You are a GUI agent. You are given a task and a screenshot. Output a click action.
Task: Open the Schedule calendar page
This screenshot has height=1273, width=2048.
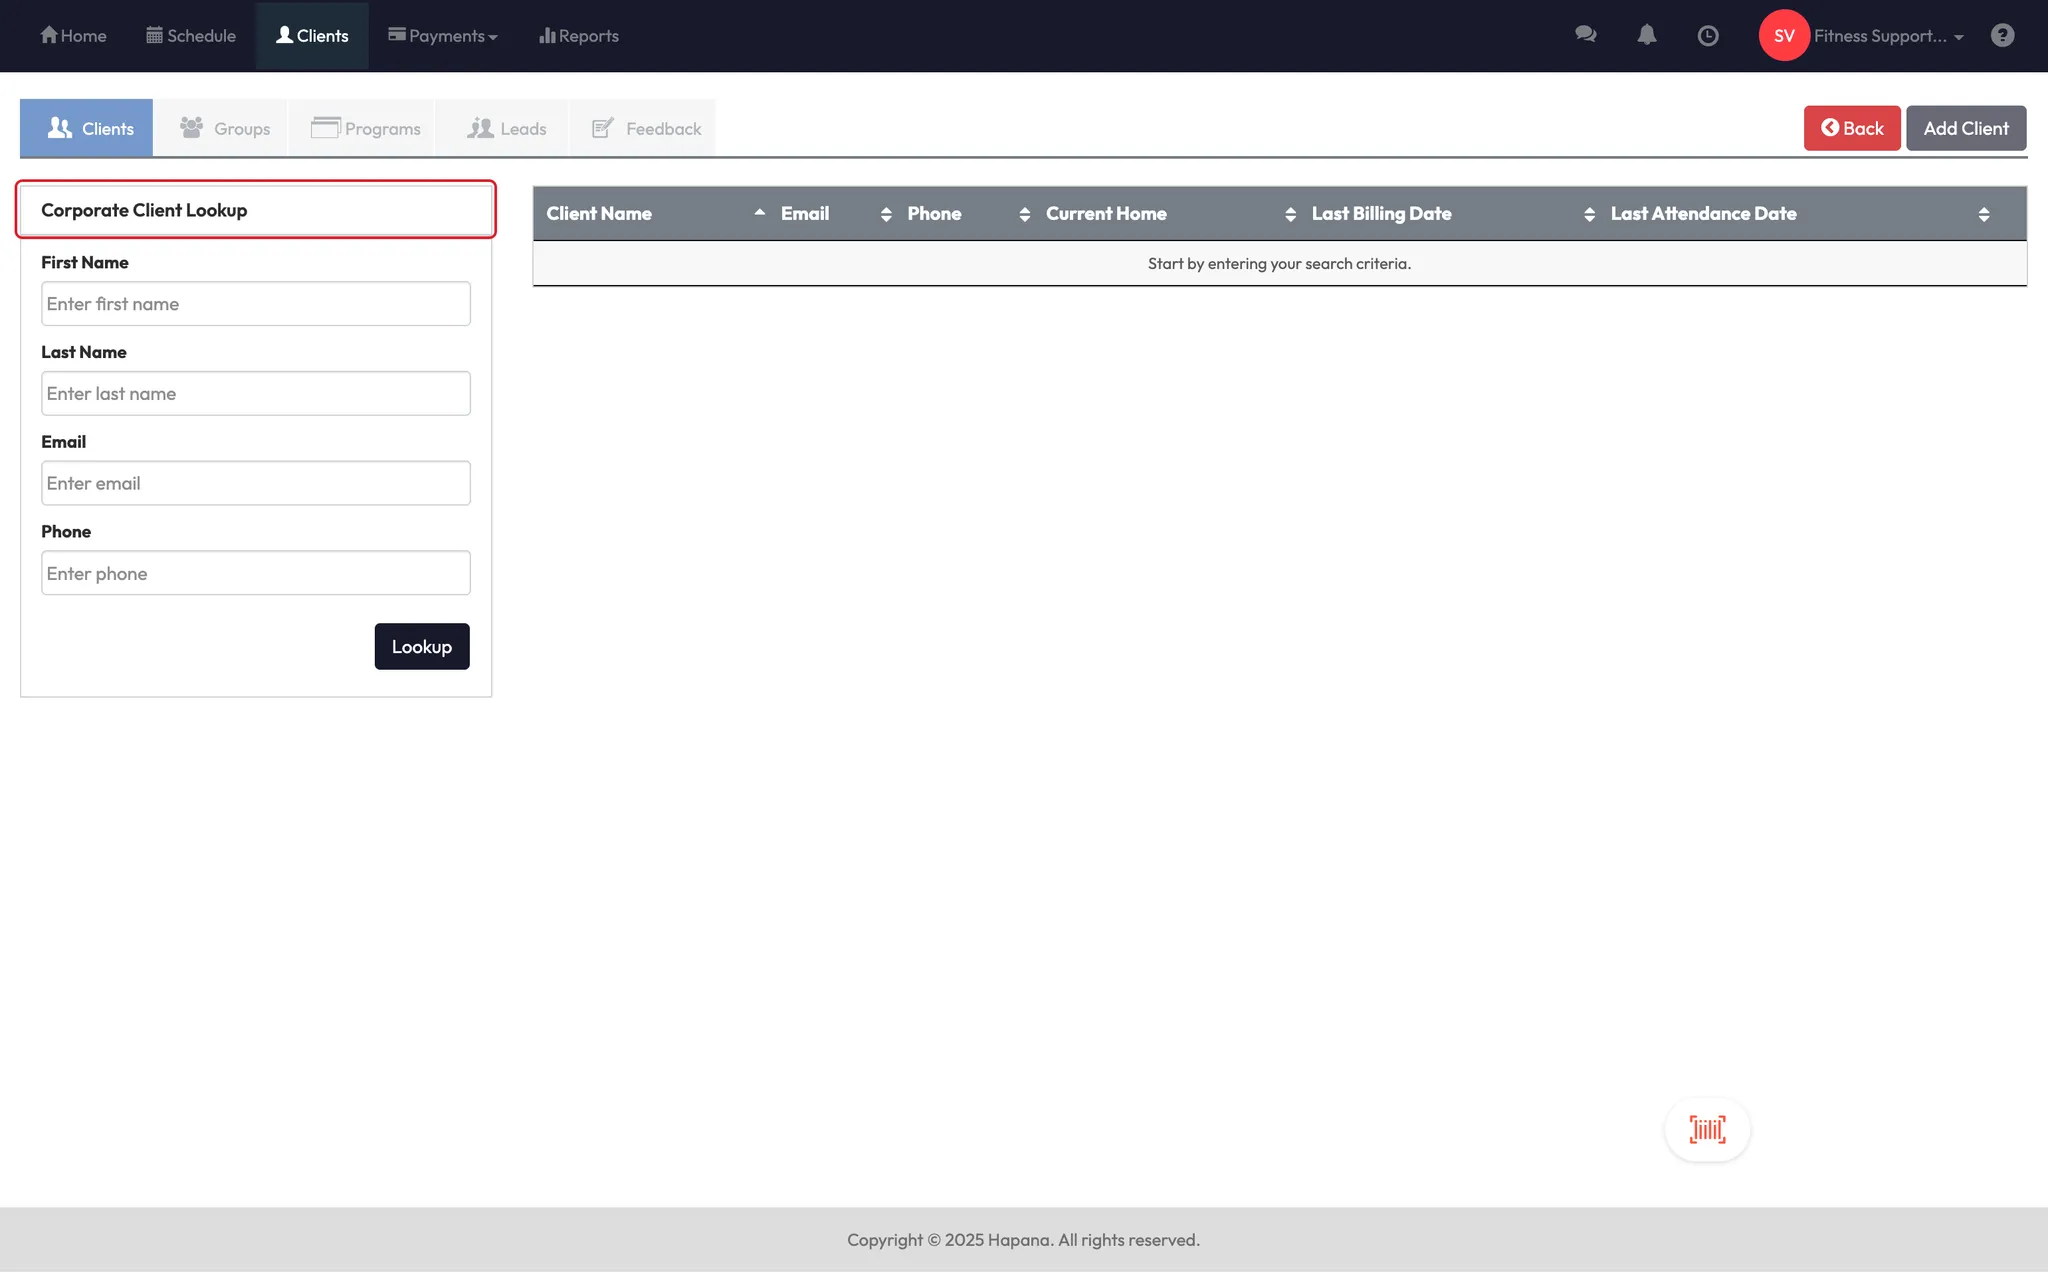coord(191,36)
